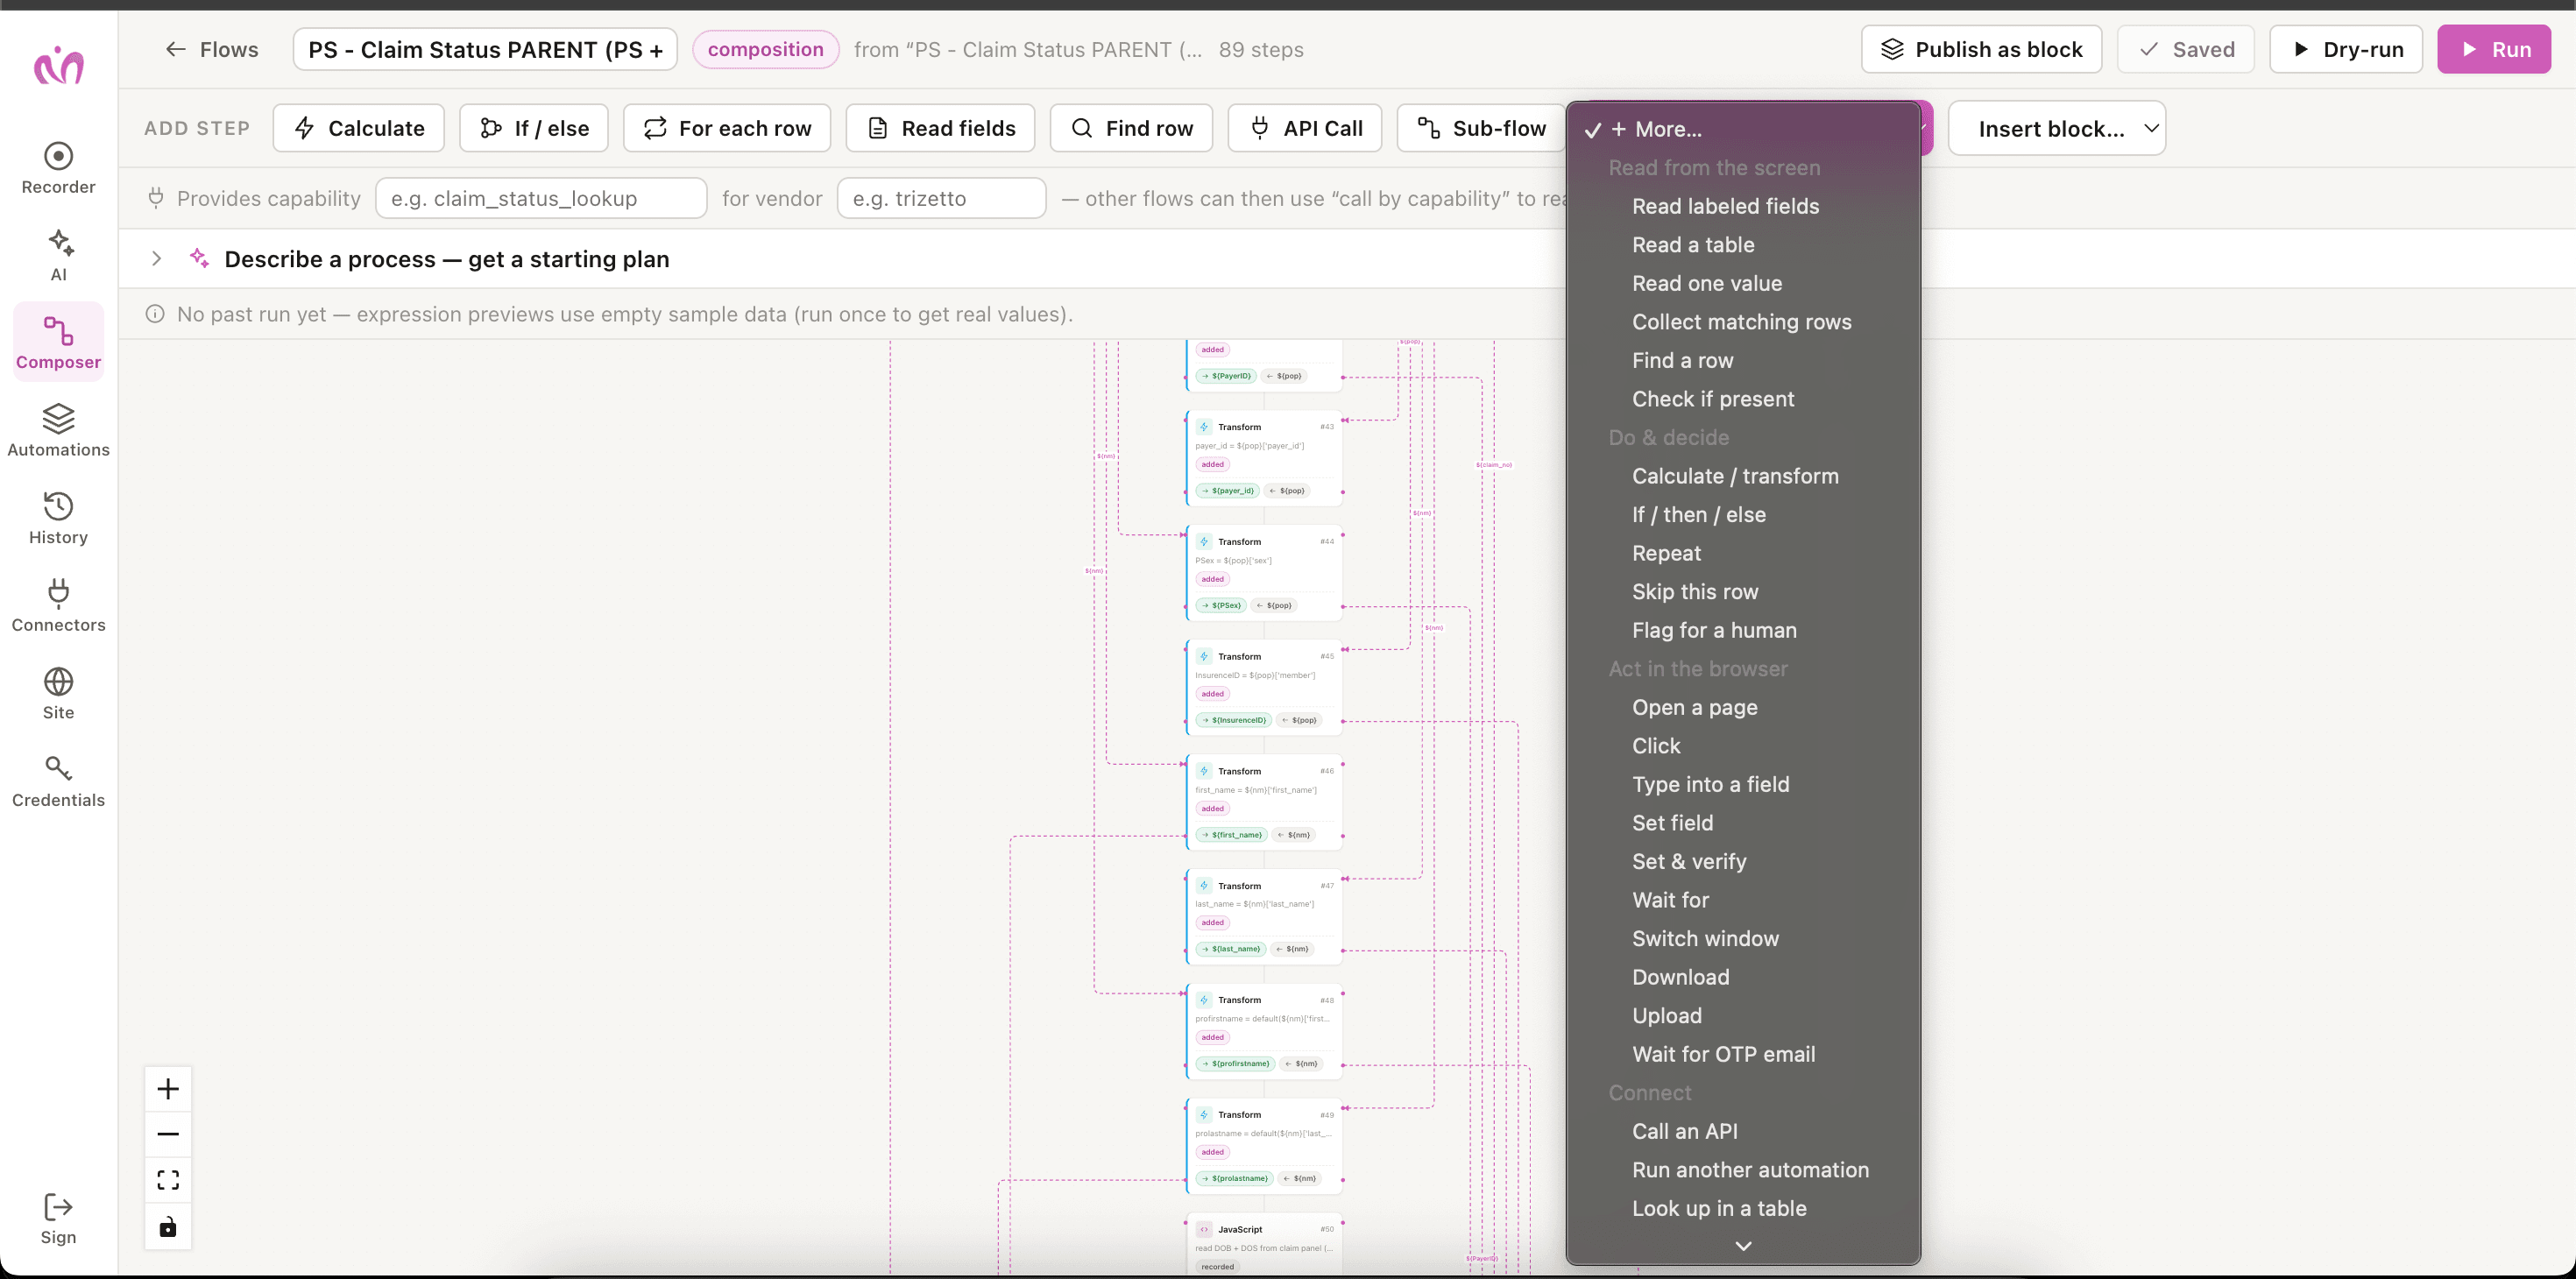
Task: Click the vendor input field
Action: click(941, 198)
